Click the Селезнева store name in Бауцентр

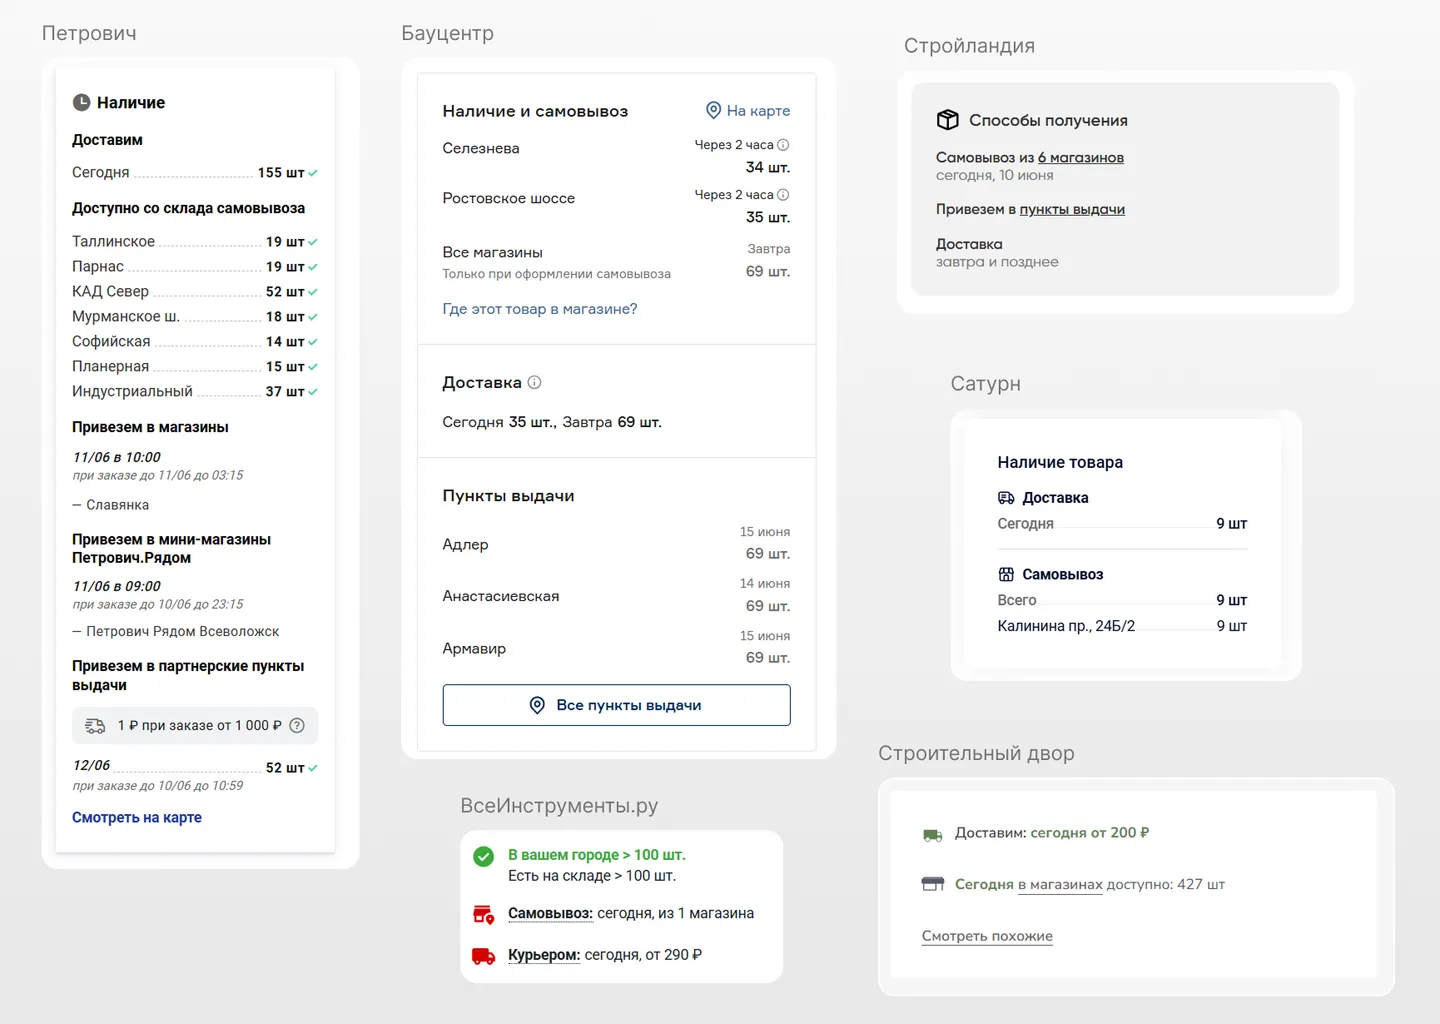point(481,148)
